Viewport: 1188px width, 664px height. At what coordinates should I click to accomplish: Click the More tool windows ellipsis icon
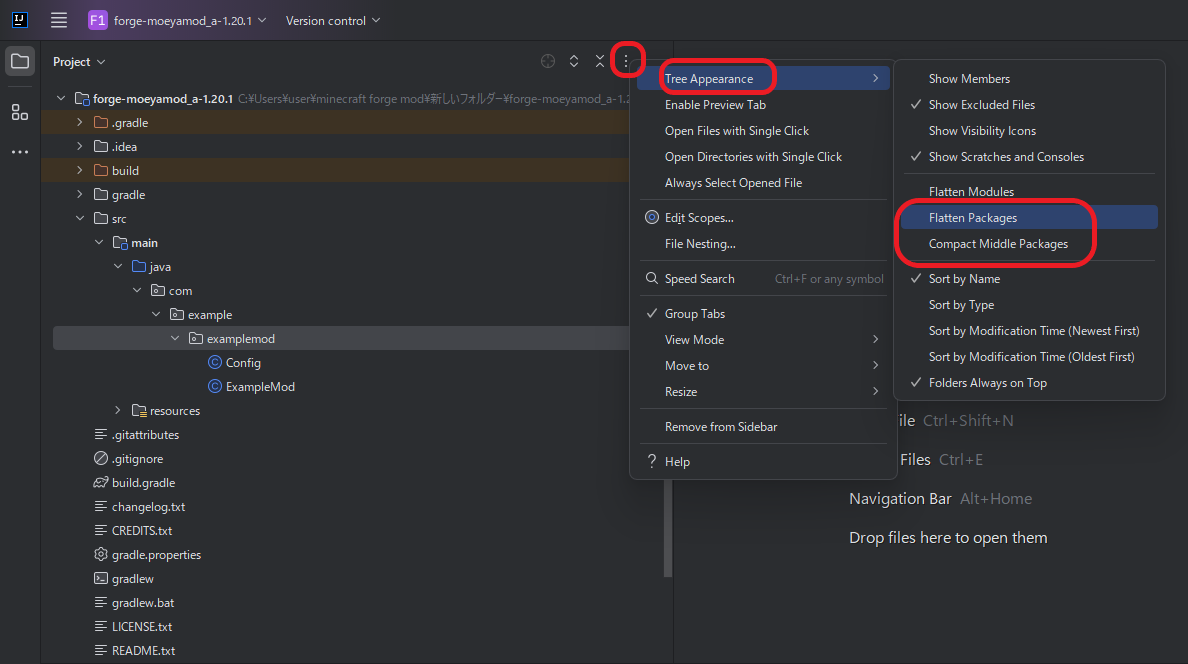(x=20, y=152)
